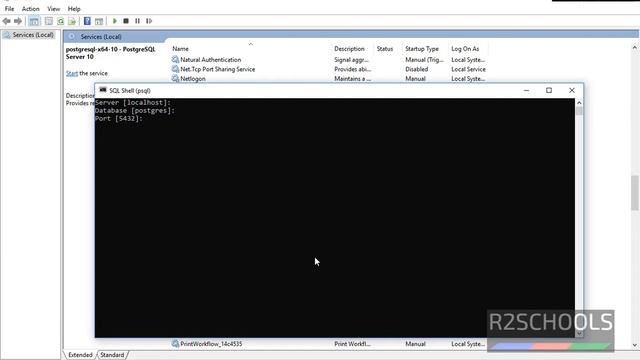Open Help via blue question mark icon

pyautogui.click(x=87, y=21)
